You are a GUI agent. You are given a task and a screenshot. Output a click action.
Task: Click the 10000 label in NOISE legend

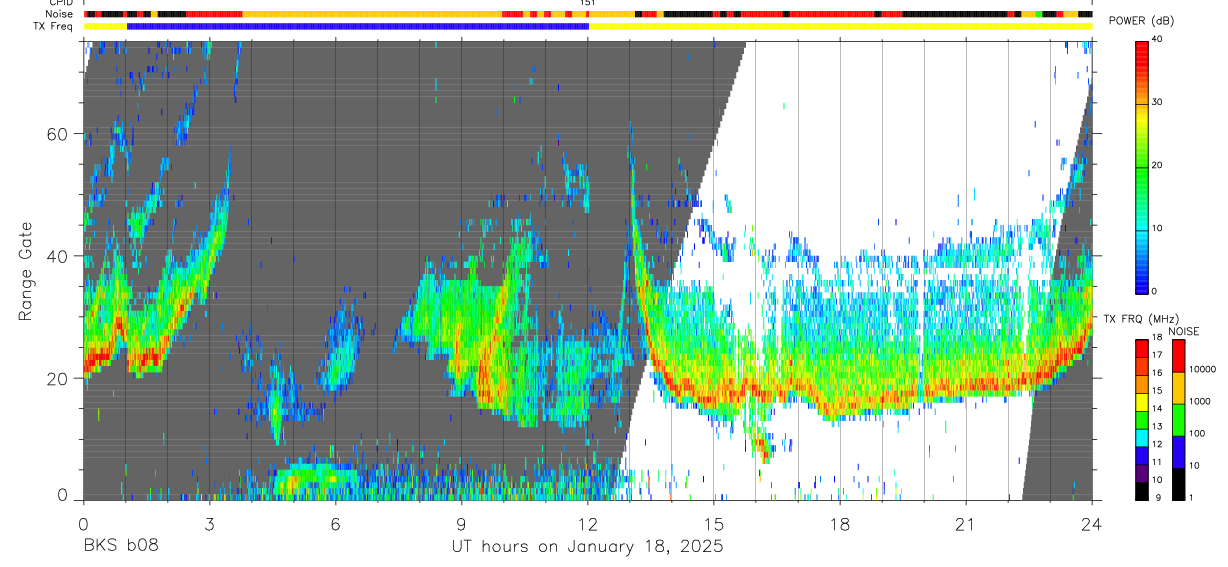tap(1202, 369)
